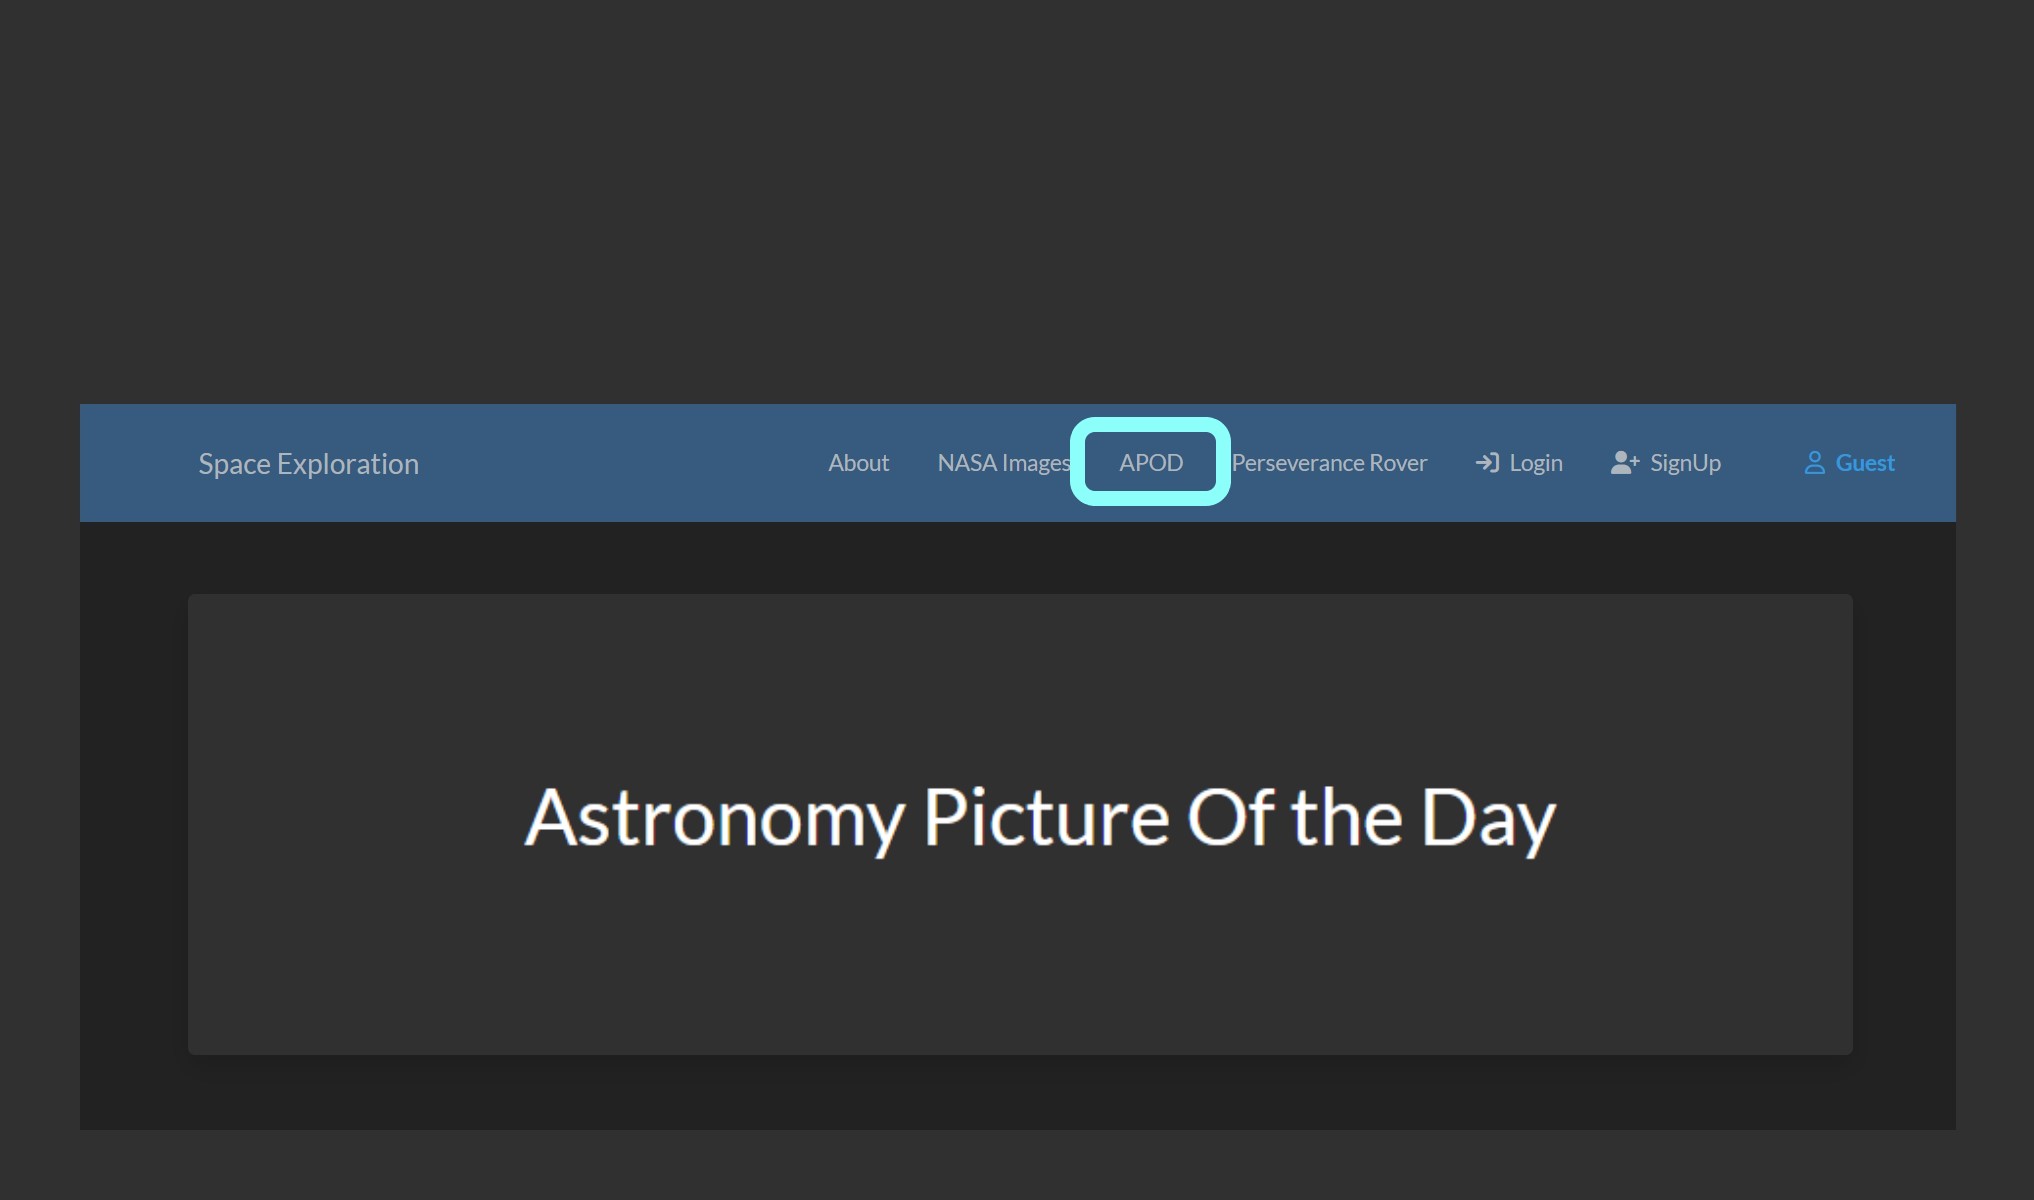This screenshot has width=2034, height=1200.
Task: Click the Guest account label
Action: pos(1865,462)
